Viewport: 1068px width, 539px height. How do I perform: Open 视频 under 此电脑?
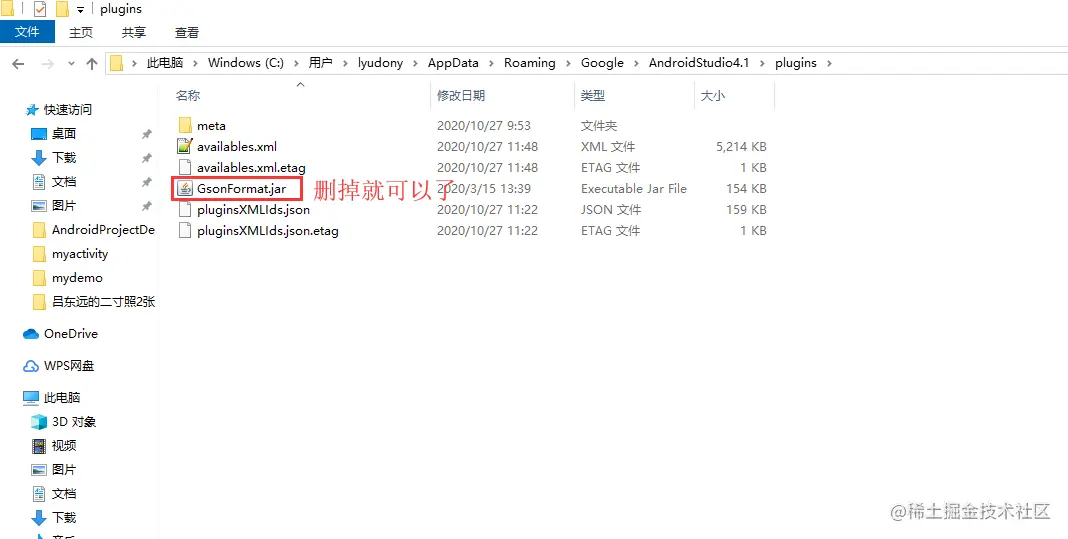tap(63, 446)
